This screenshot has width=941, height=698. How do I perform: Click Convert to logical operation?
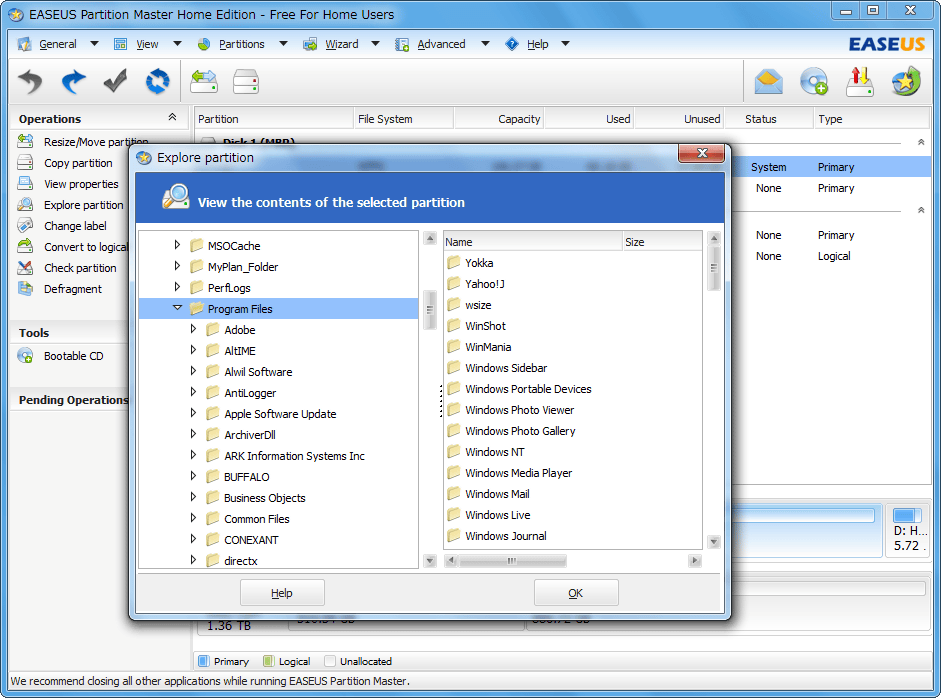85,247
